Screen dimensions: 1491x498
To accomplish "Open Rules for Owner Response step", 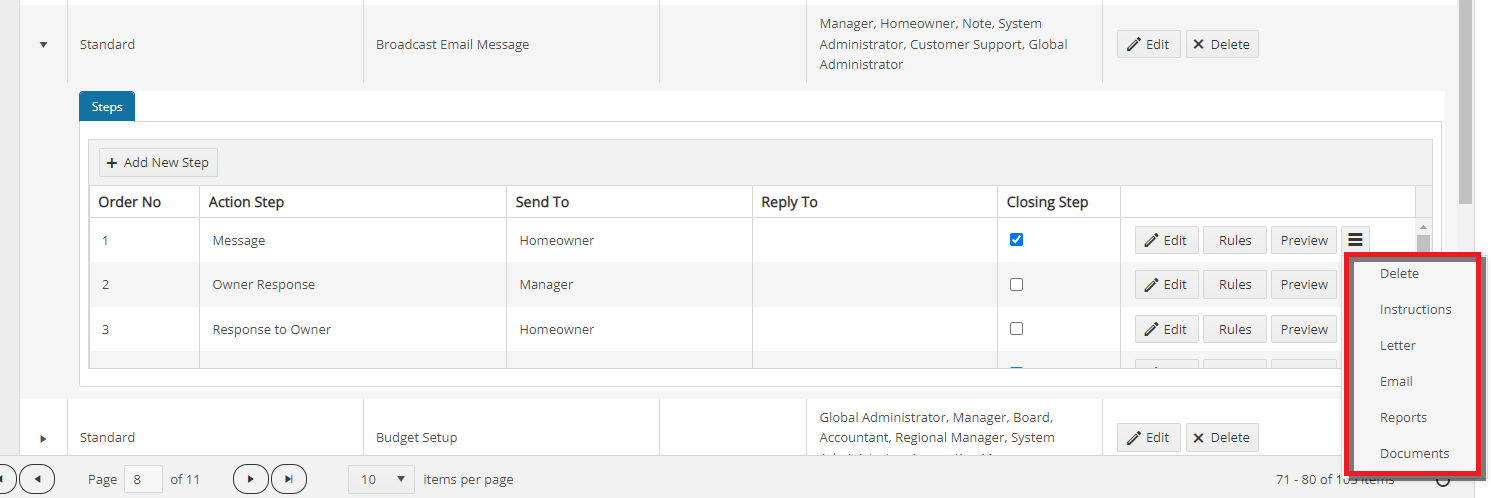I will [x=1234, y=284].
